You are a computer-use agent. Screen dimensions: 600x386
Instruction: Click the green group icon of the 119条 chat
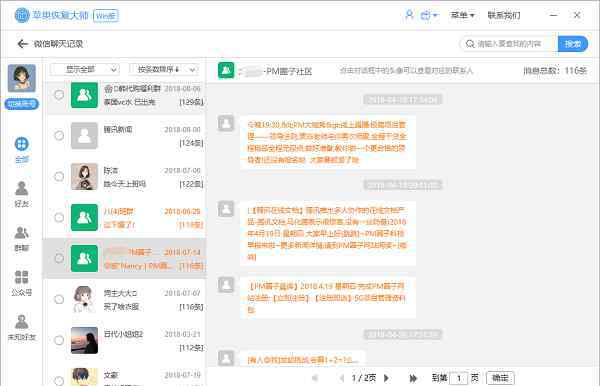point(84,217)
